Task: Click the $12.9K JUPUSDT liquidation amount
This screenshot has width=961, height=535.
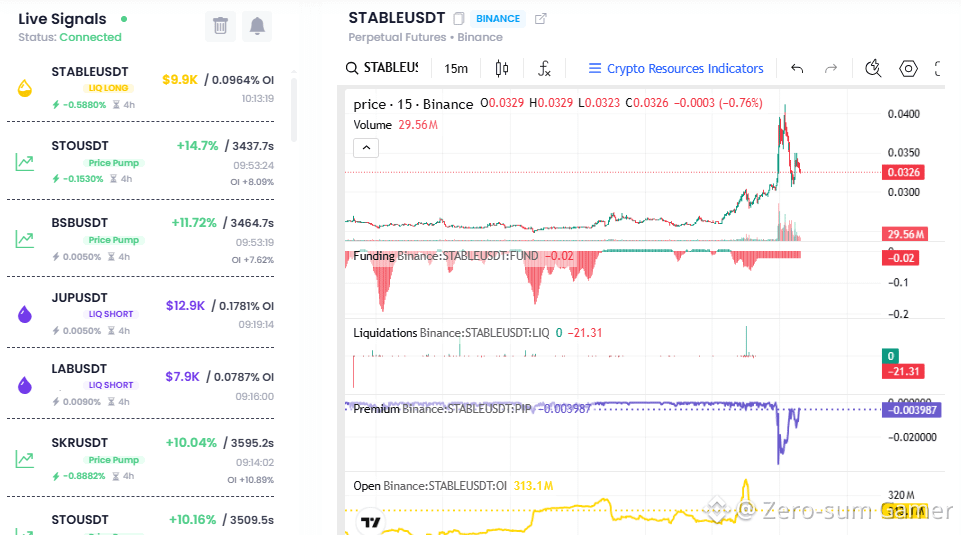Action: point(185,305)
